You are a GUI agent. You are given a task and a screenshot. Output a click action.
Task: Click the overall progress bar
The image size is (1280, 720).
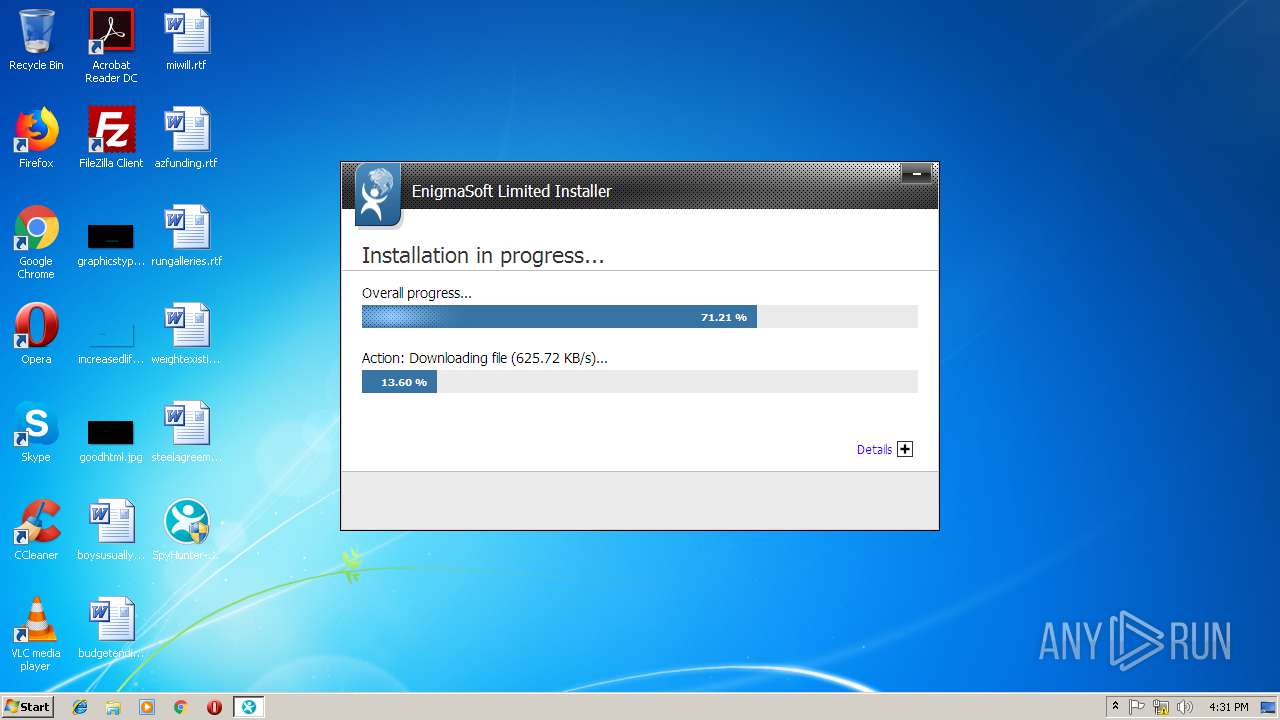click(x=640, y=317)
